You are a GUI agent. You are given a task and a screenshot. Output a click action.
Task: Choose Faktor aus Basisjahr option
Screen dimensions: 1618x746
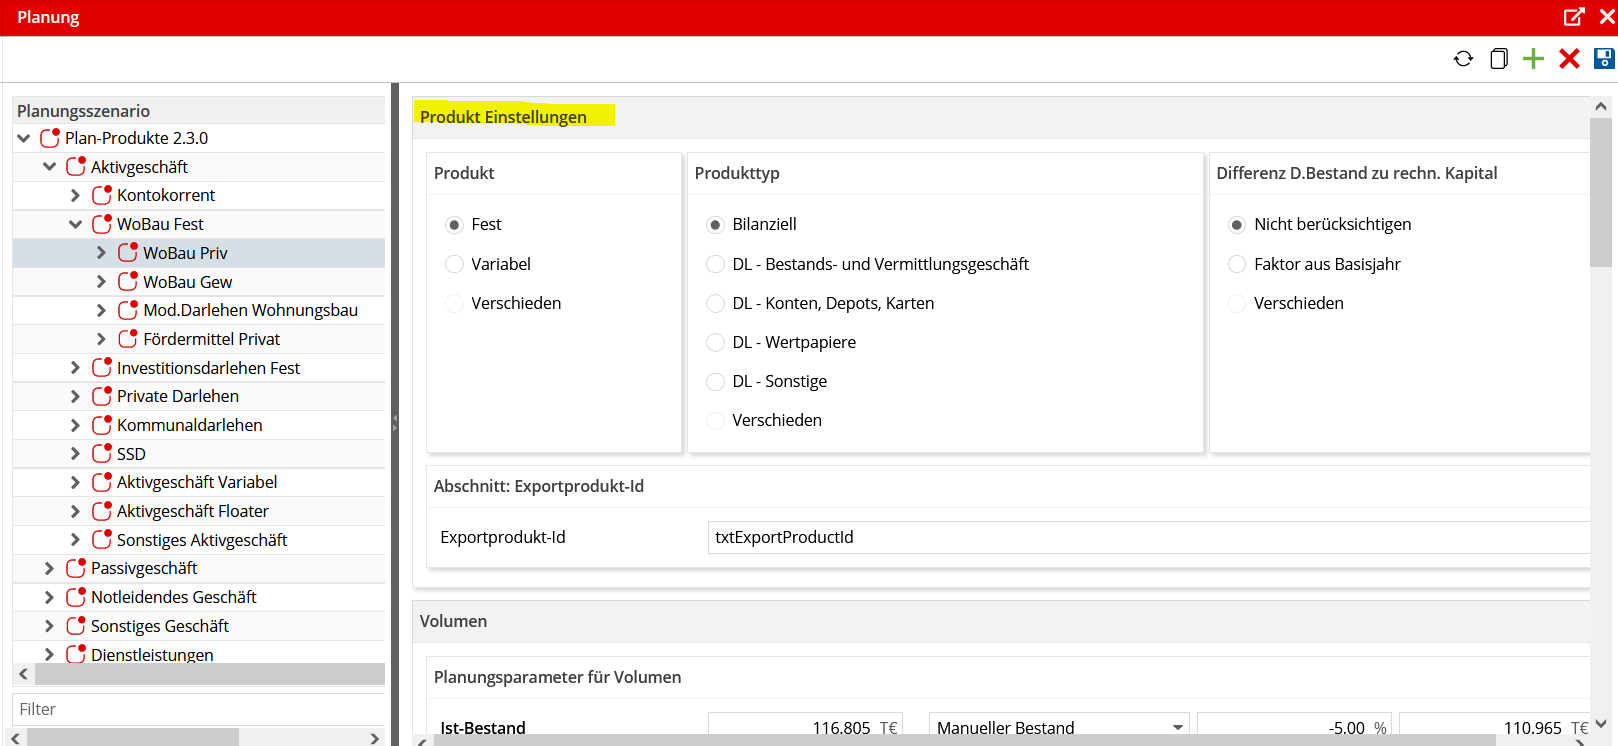coord(1237,264)
